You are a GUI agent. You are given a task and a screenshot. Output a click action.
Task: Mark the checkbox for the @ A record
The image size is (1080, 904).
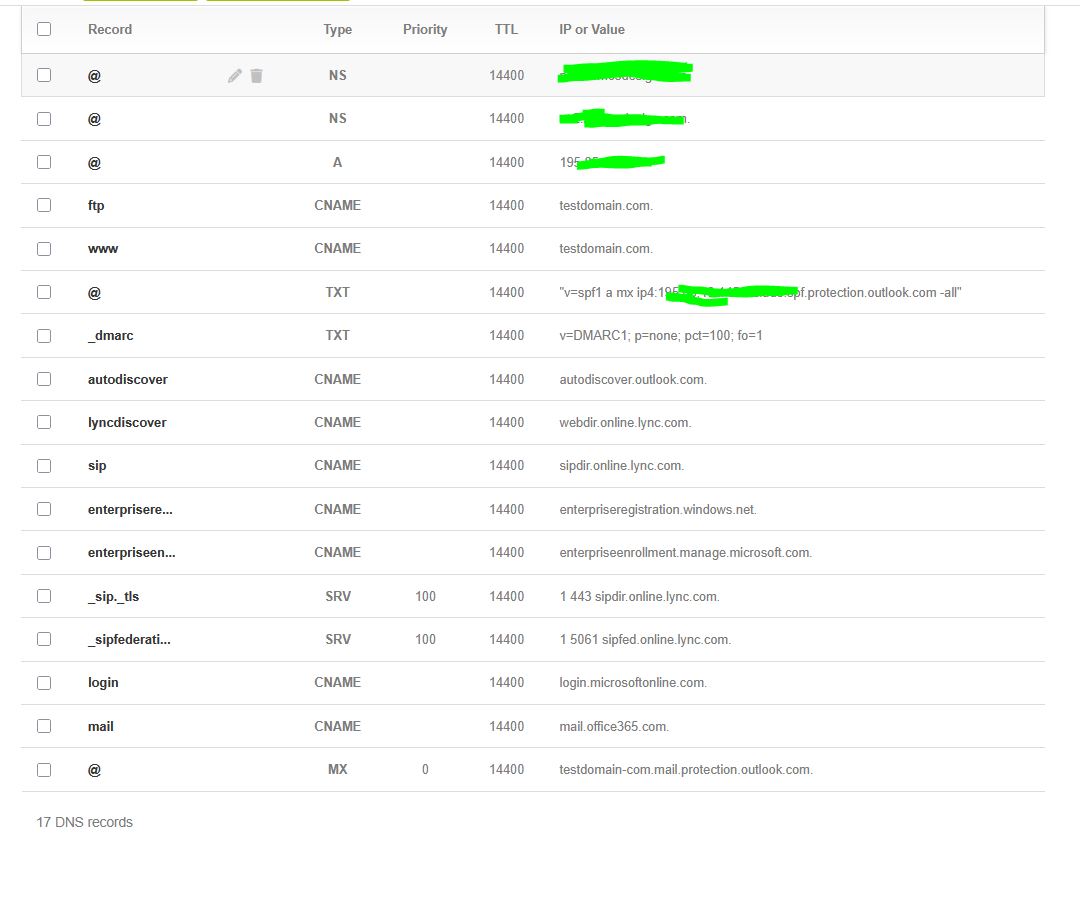pyautogui.click(x=44, y=162)
